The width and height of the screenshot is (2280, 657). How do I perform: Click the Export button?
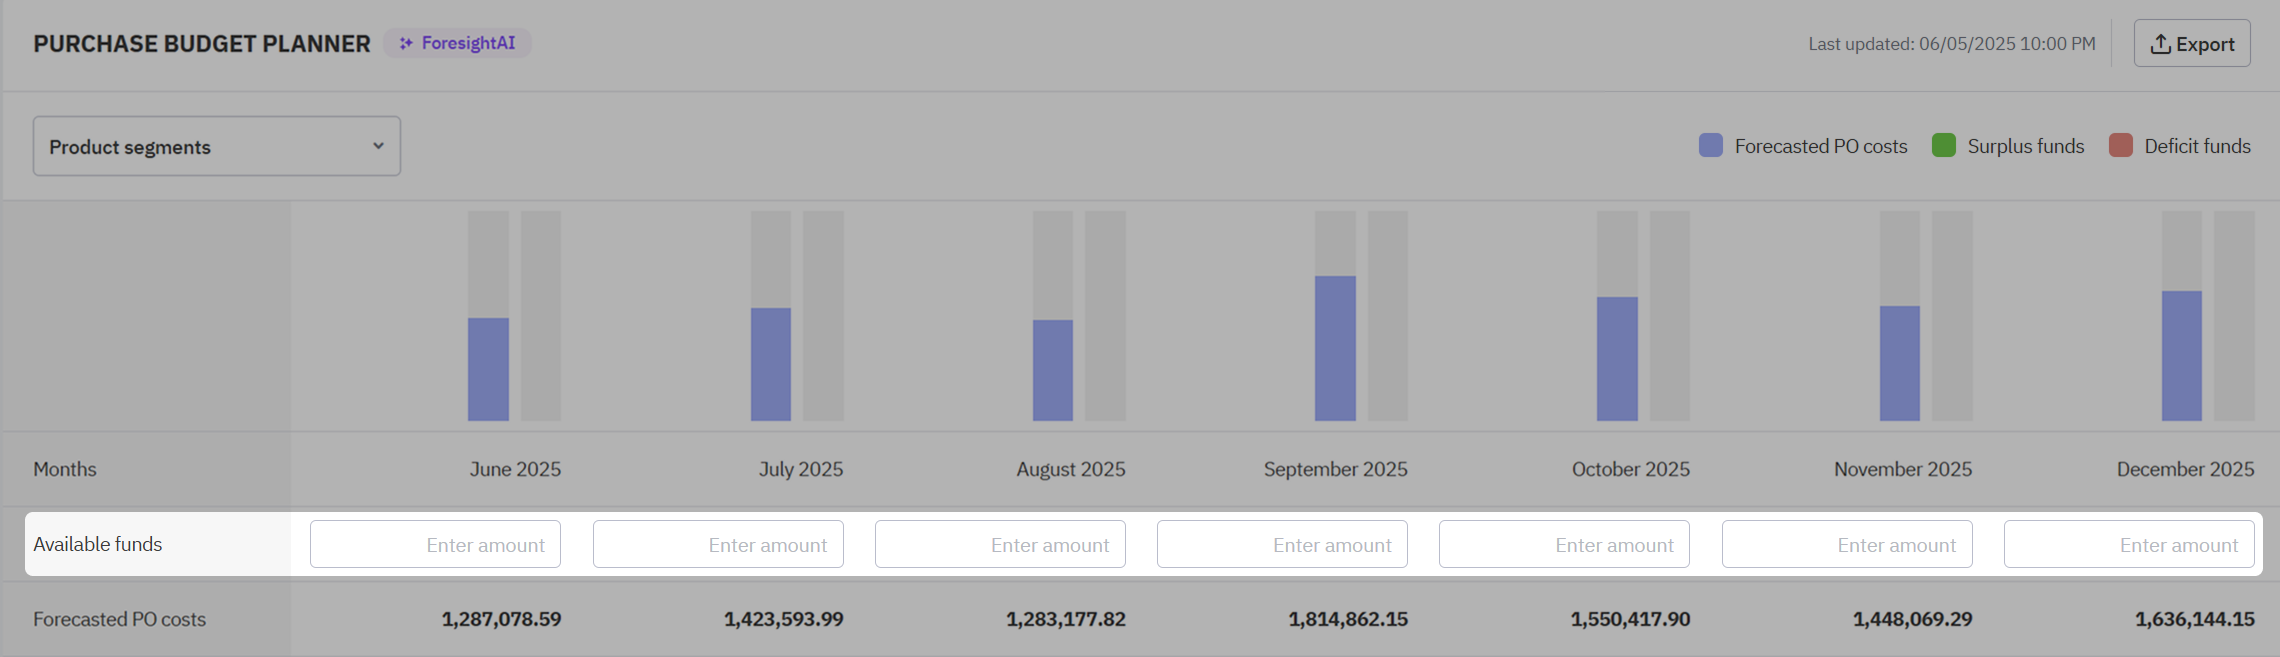pyautogui.click(x=2192, y=43)
